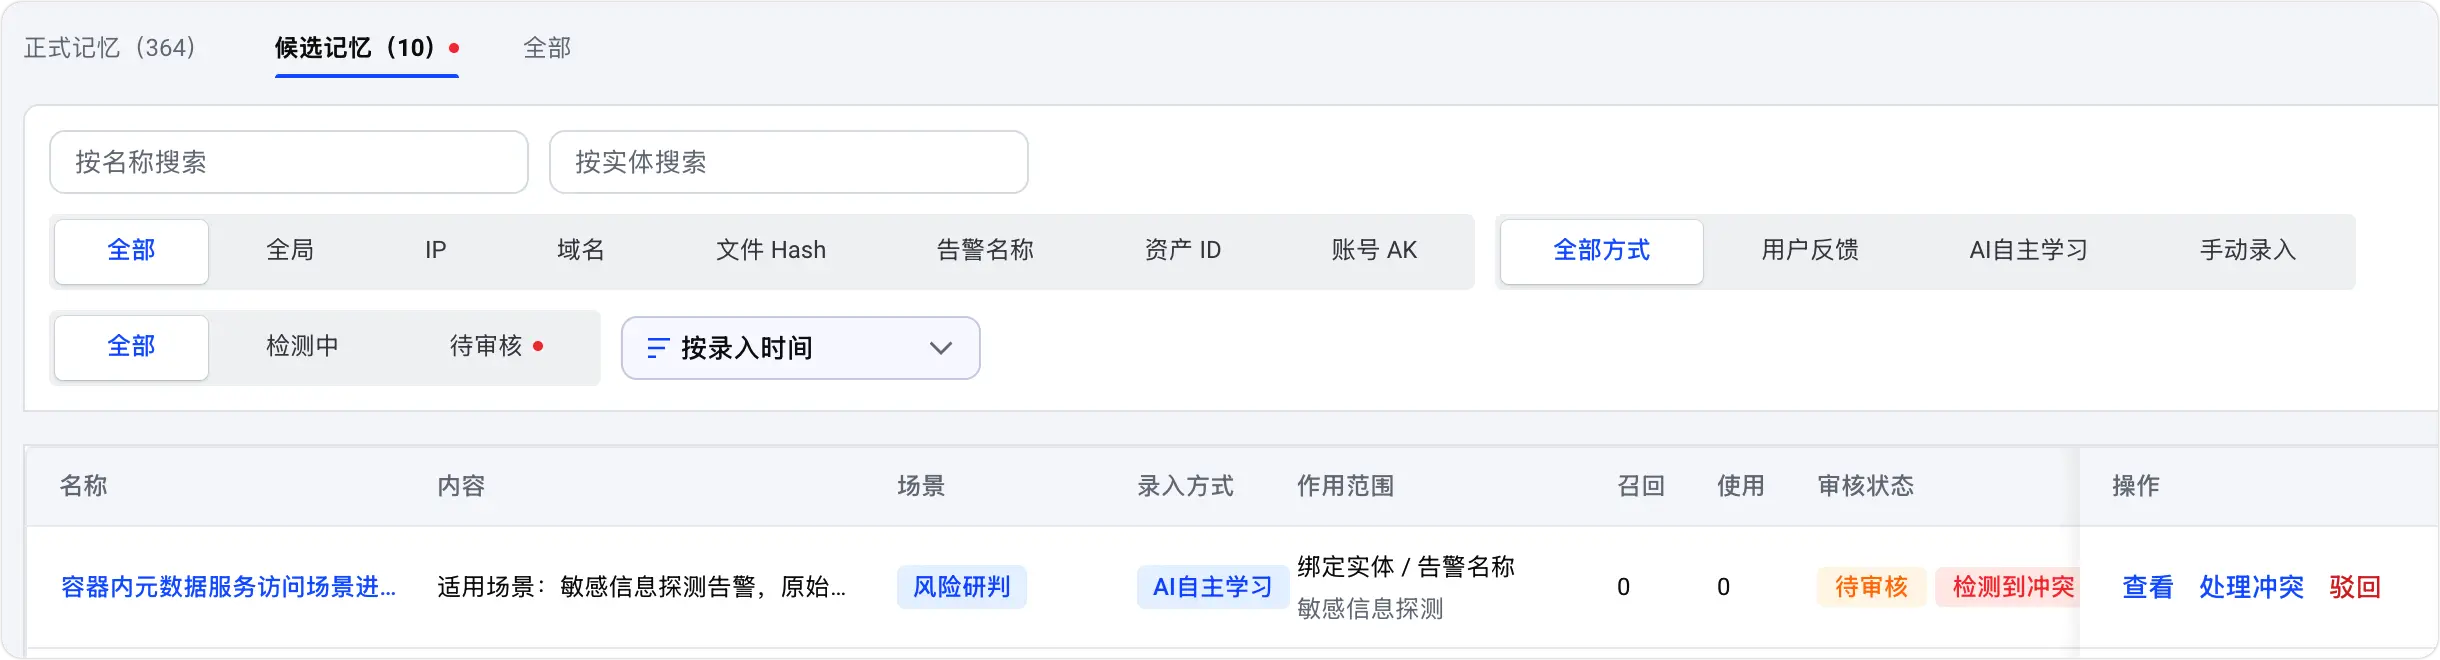This screenshot has height=660, width=2440.
Task: Filter input method by AI自主学习 segment
Action: click(x=2029, y=250)
